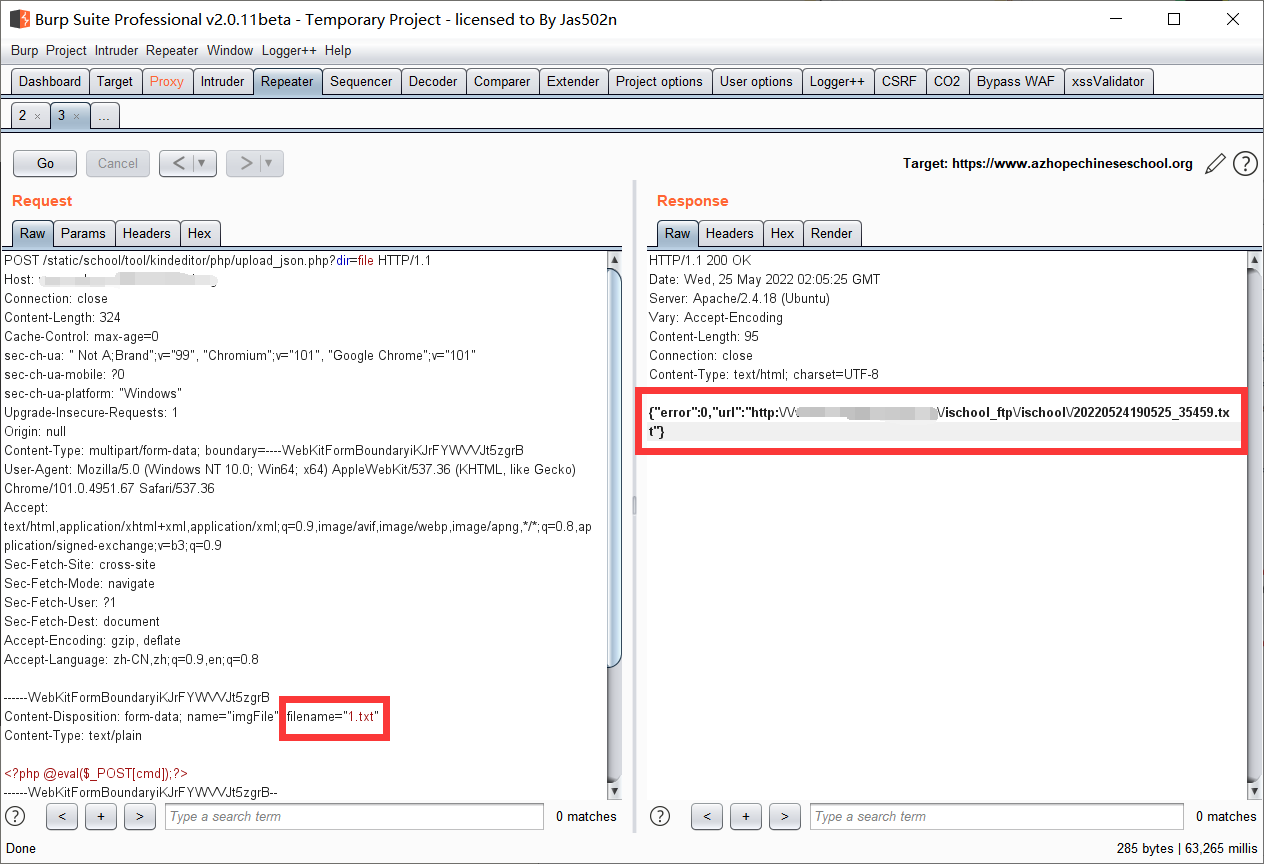The width and height of the screenshot is (1264, 864).
Task: Click the Cancel button
Action: click(118, 163)
